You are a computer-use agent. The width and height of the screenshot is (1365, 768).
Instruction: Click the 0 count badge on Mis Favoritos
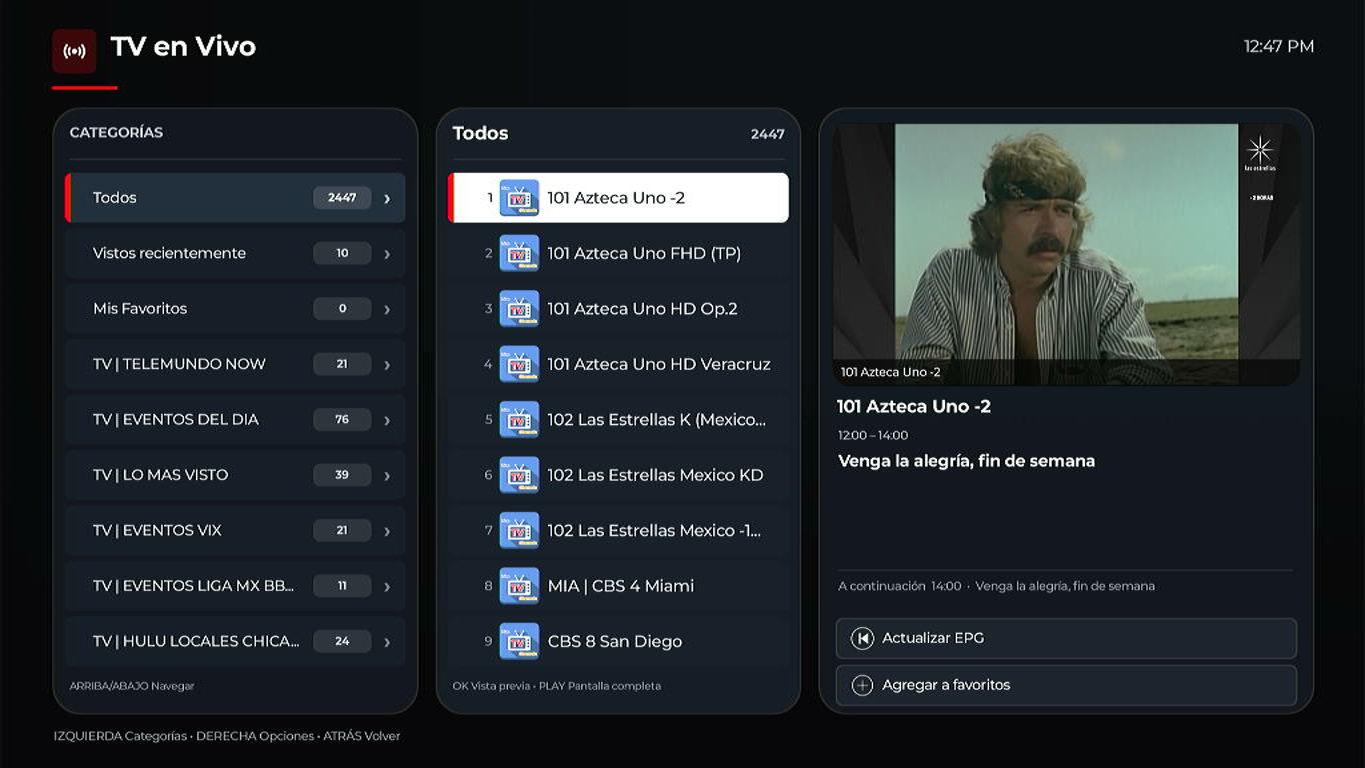[342, 309]
